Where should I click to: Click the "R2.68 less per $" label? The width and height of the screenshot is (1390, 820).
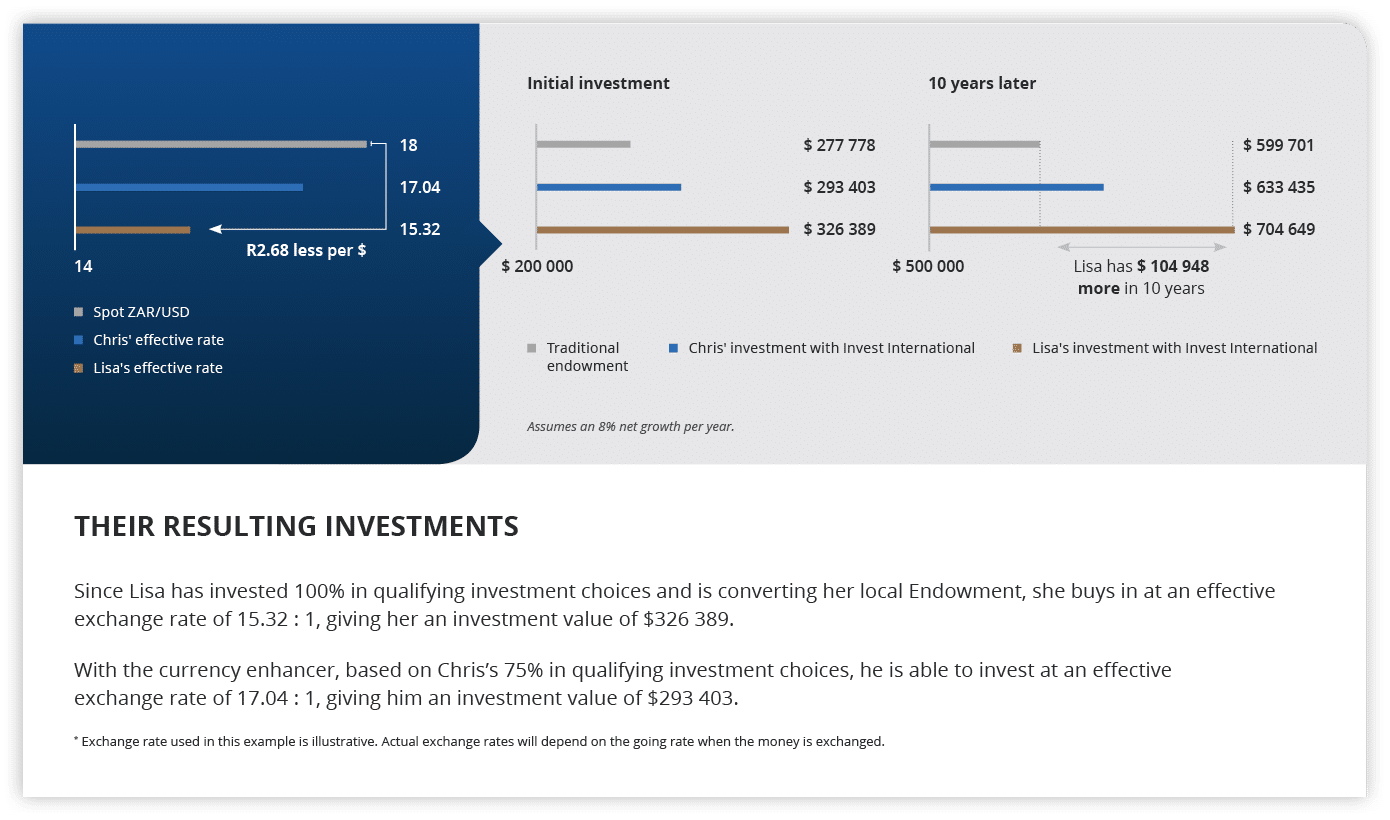pyautogui.click(x=306, y=250)
